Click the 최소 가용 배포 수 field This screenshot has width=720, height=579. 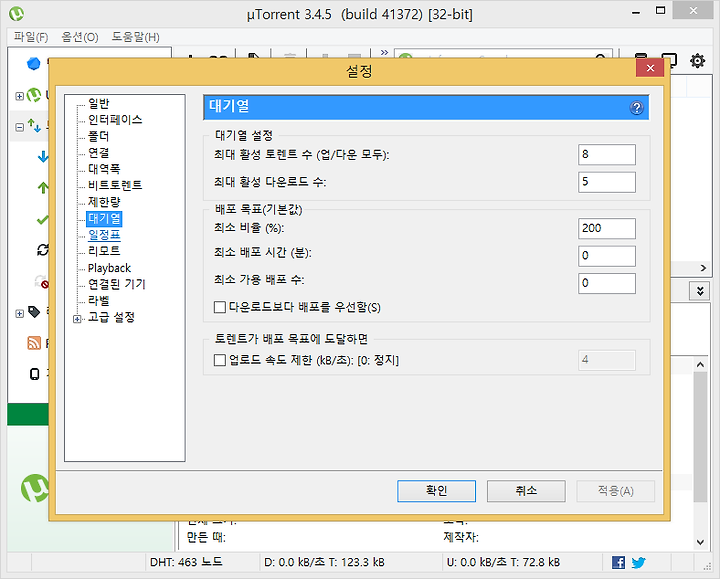tap(607, 283)
